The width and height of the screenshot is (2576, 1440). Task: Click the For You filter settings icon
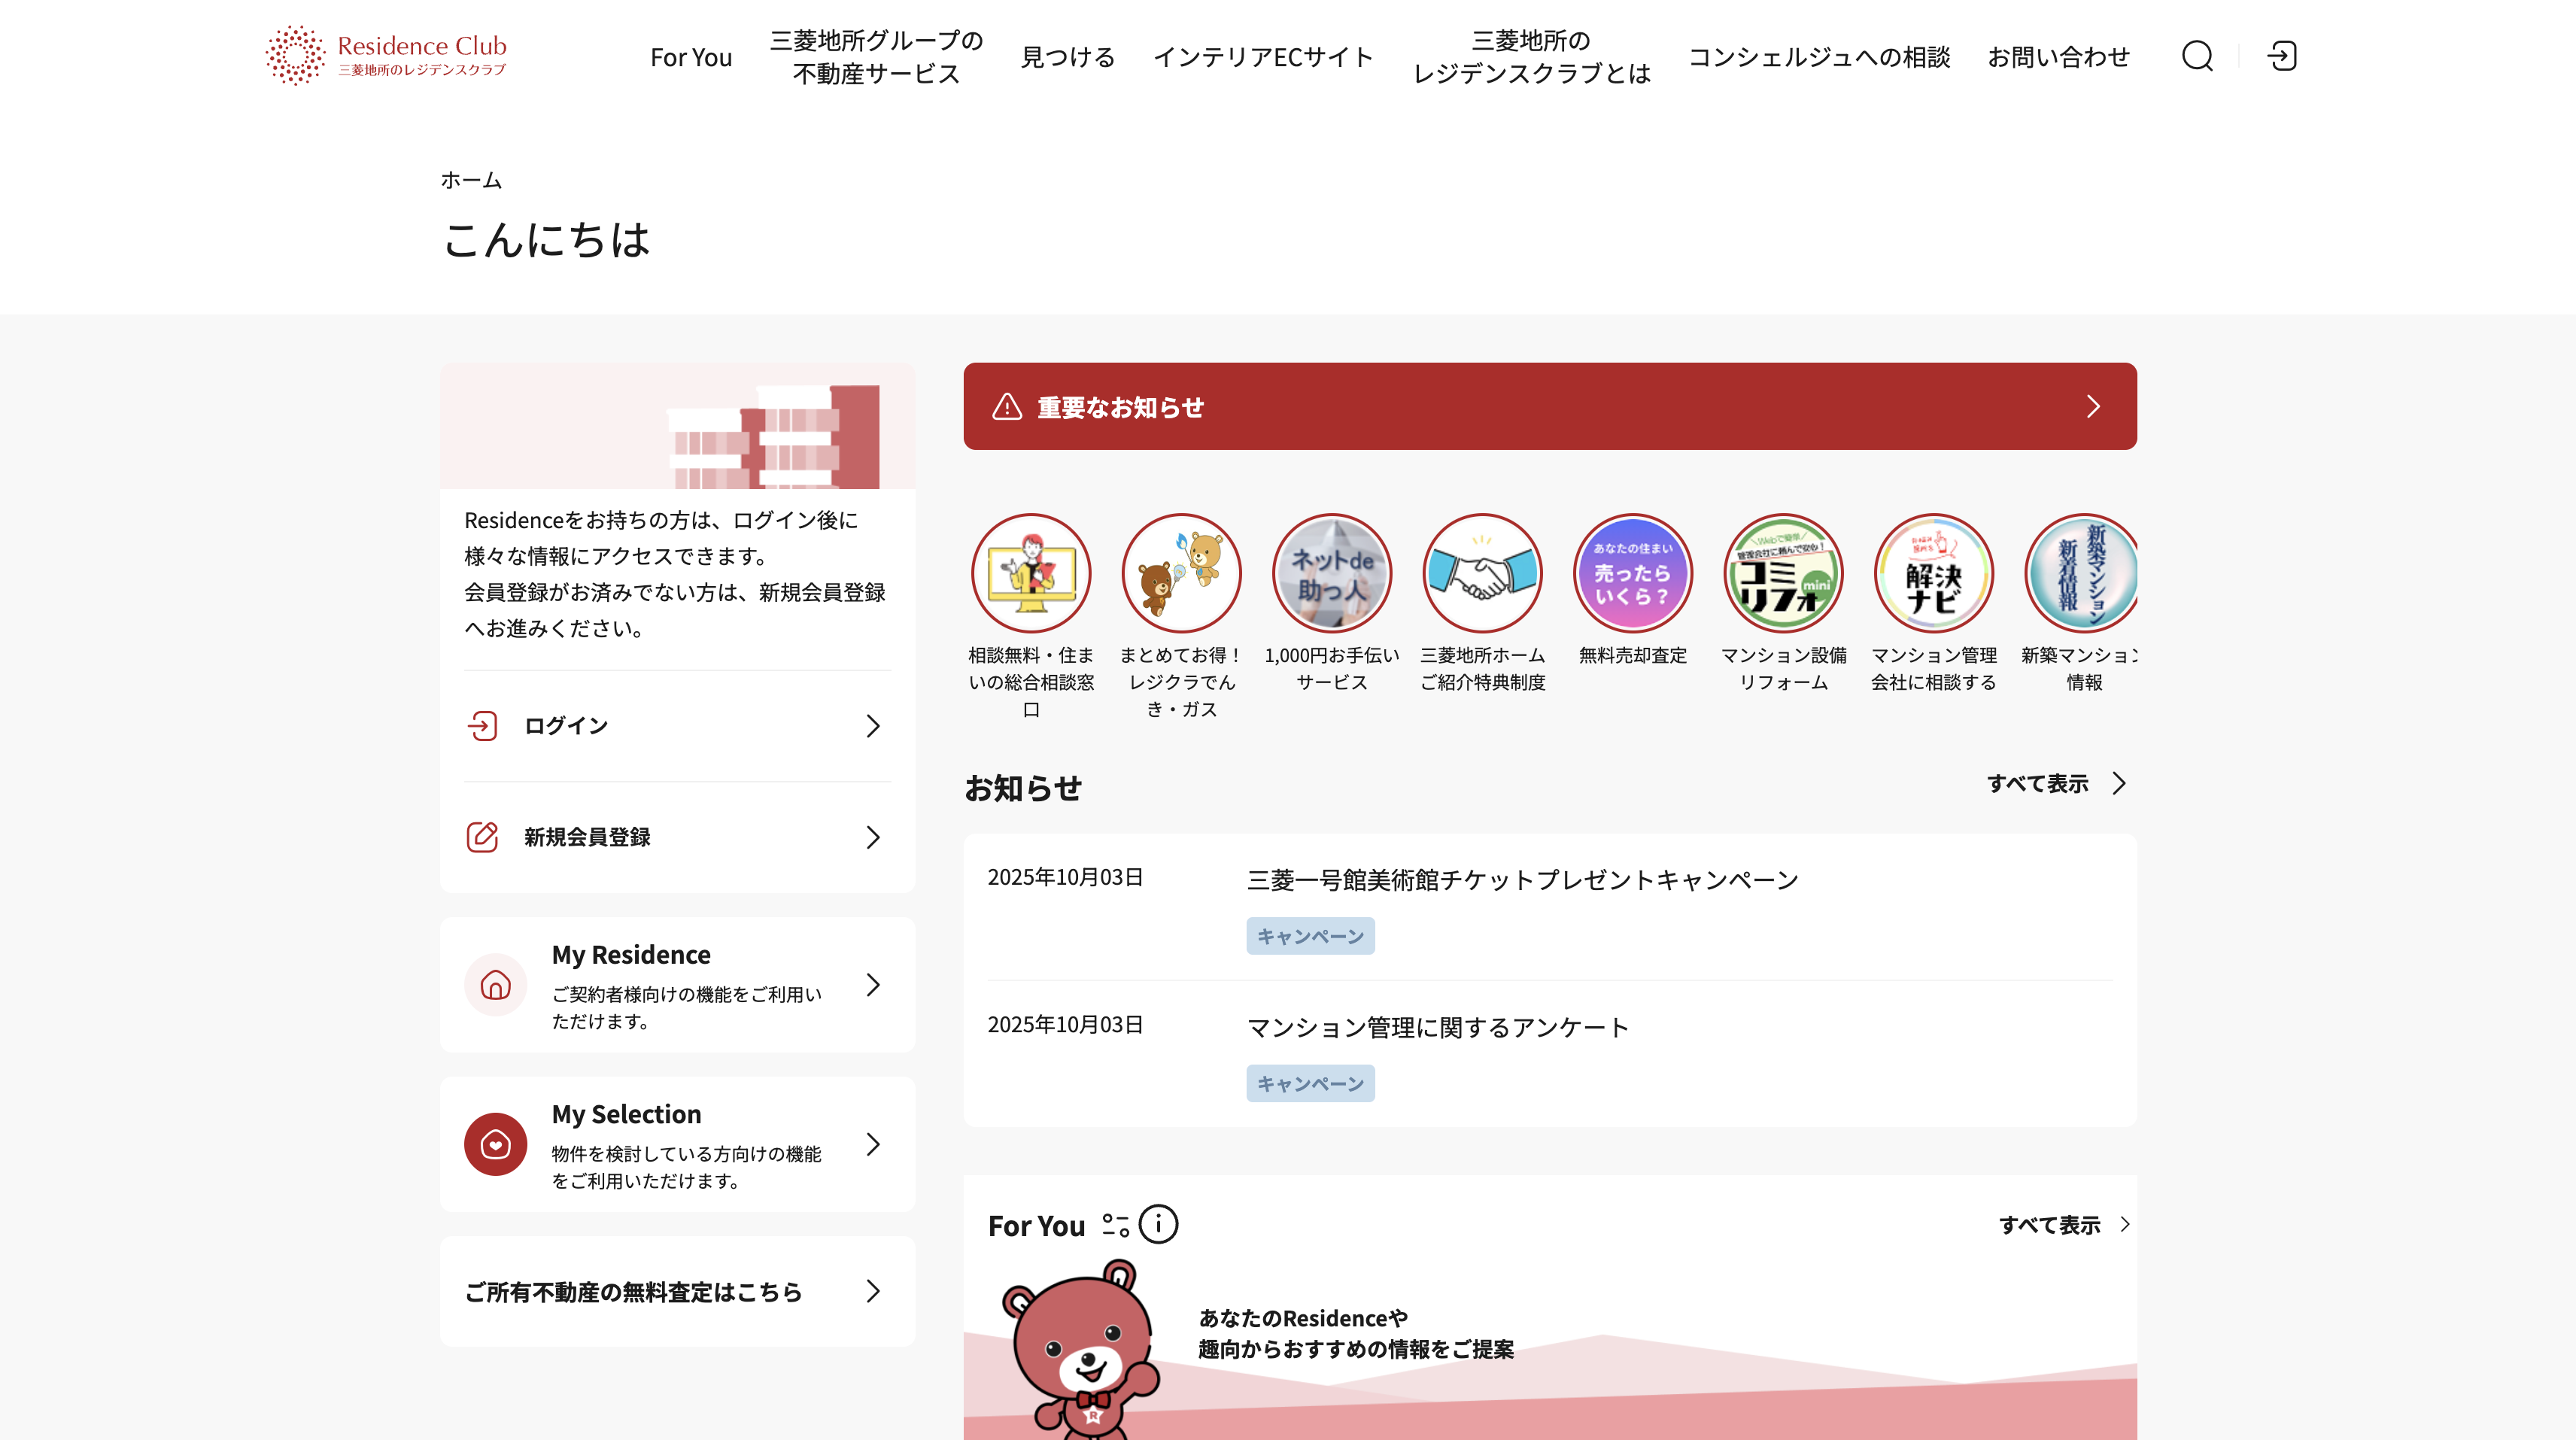coord(1115,1225)
